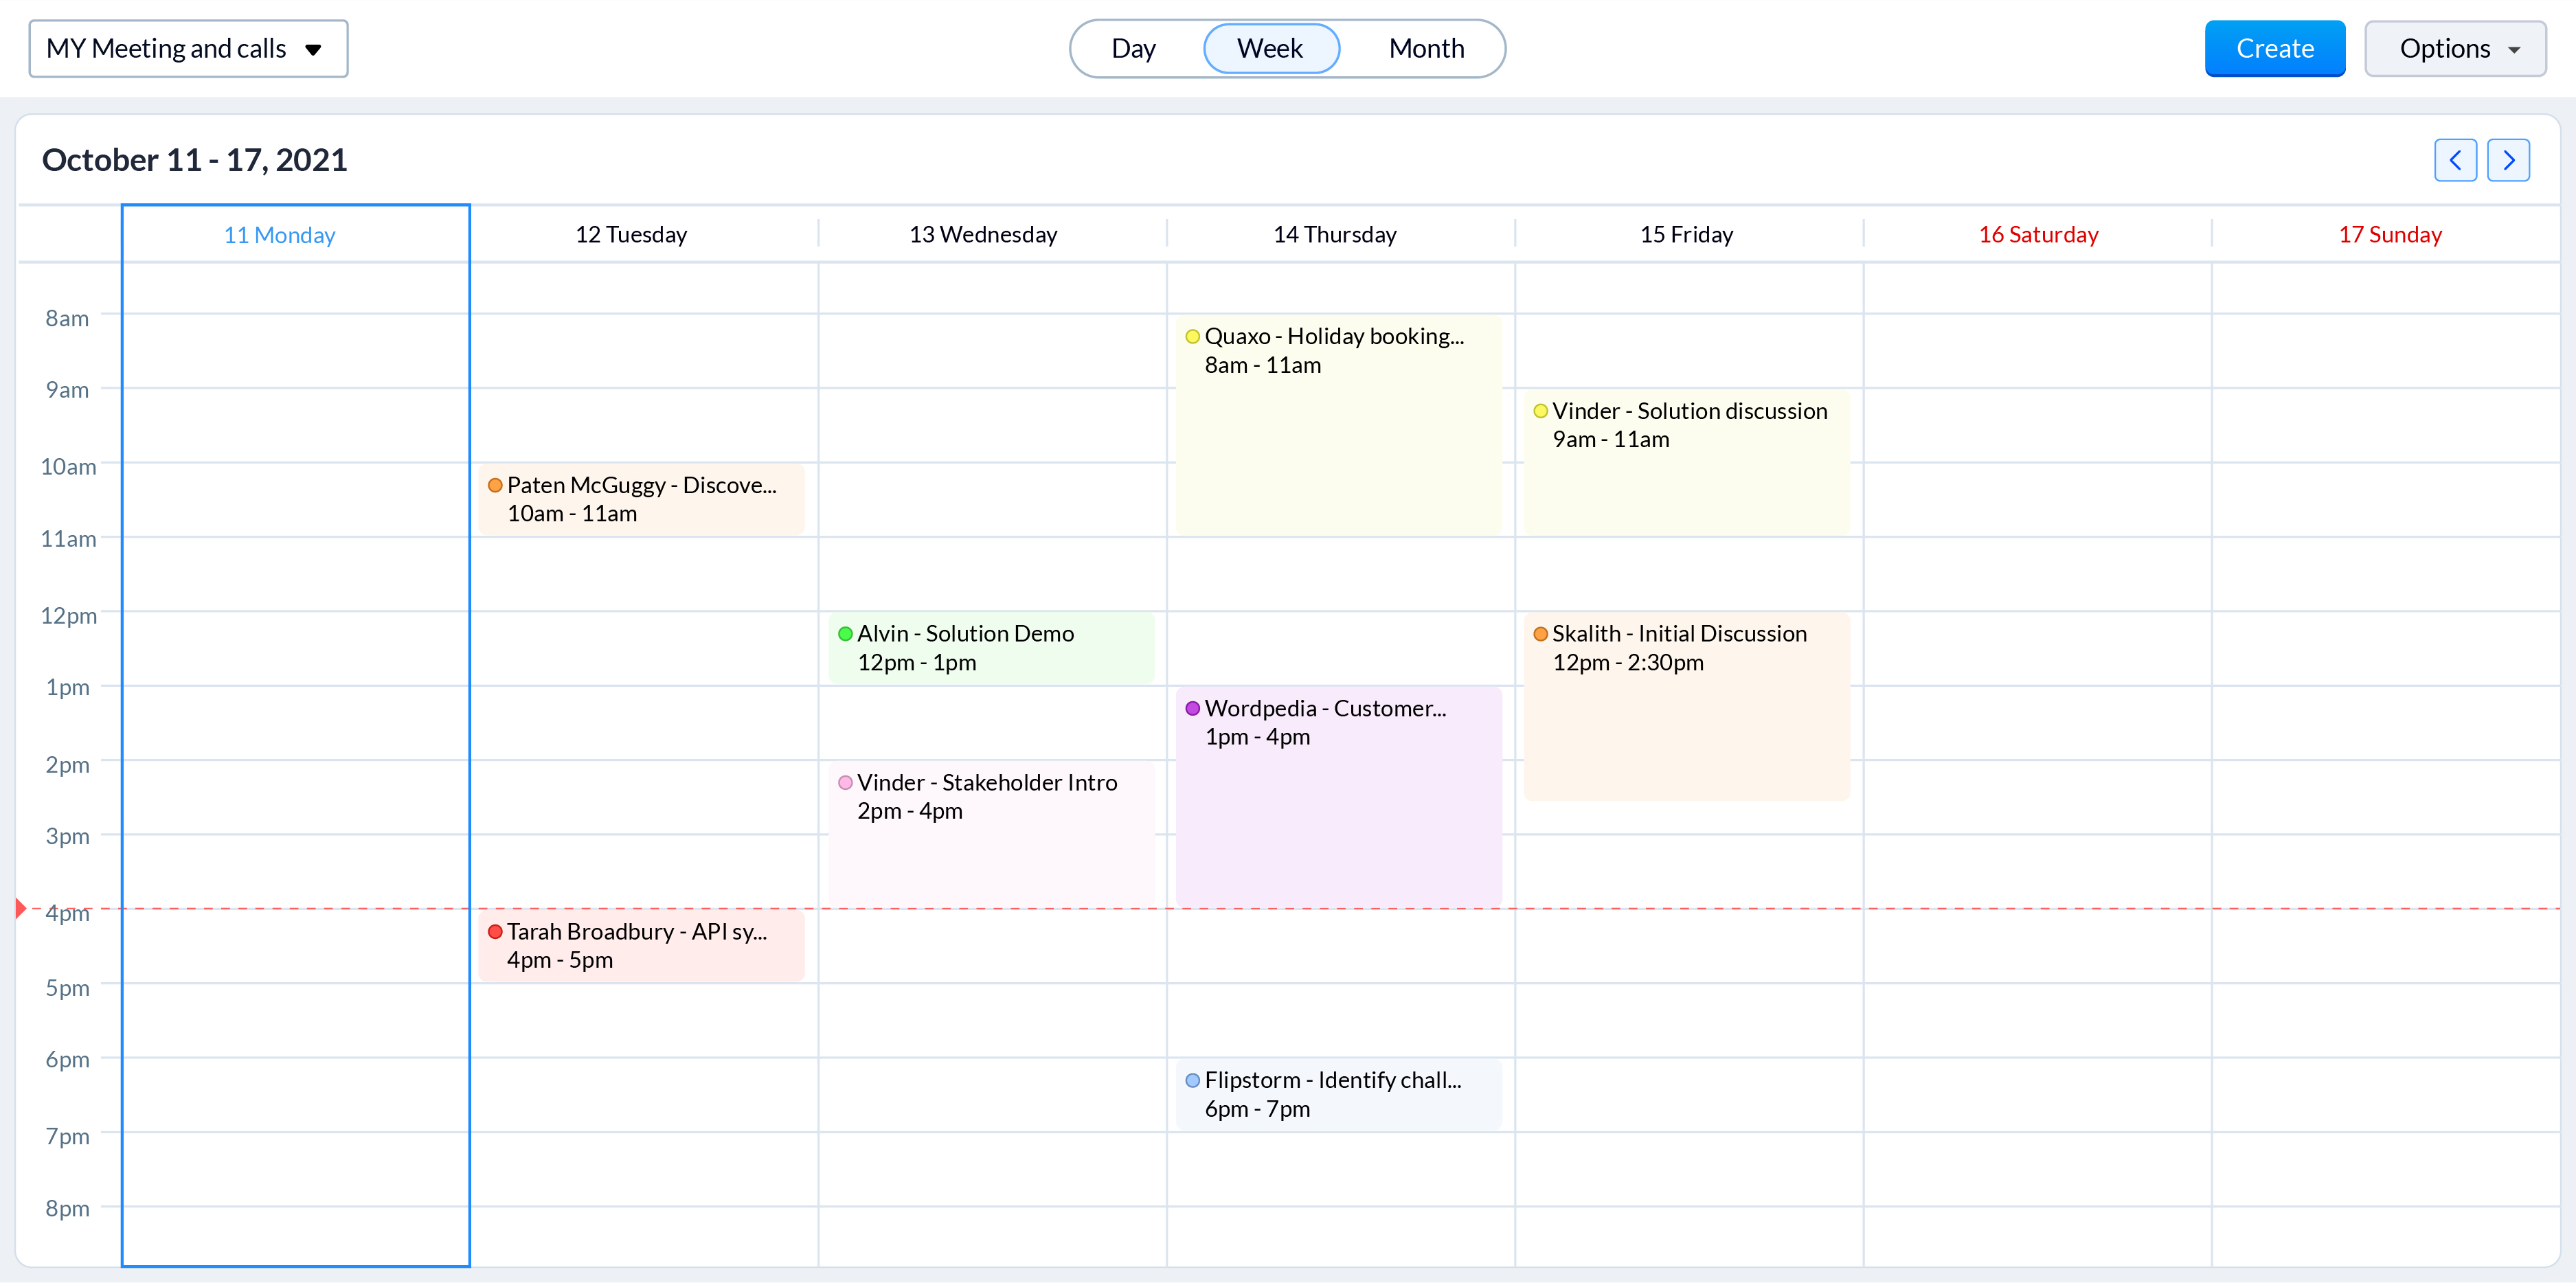Click orange dot on Paten McGuggy event

tap(495, 485)
